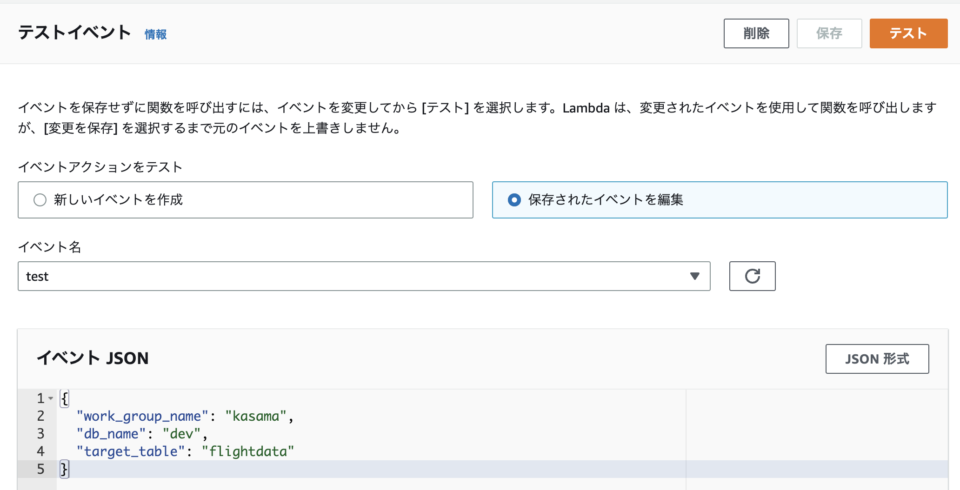Image resolution: width=960 pixels, height=490 pixels.
Task: Open the 情報 link beside テストイベント
Action: pyautogui.click(x=155, y=34)
